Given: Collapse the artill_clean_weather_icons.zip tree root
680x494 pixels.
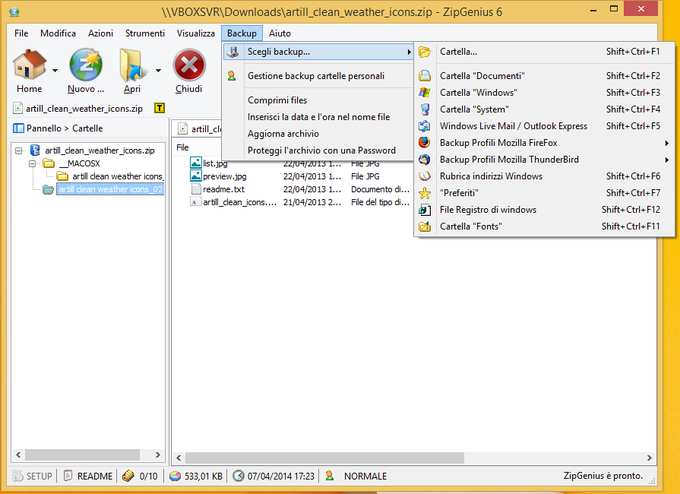Looking at the screenshot, I should 19,150.
